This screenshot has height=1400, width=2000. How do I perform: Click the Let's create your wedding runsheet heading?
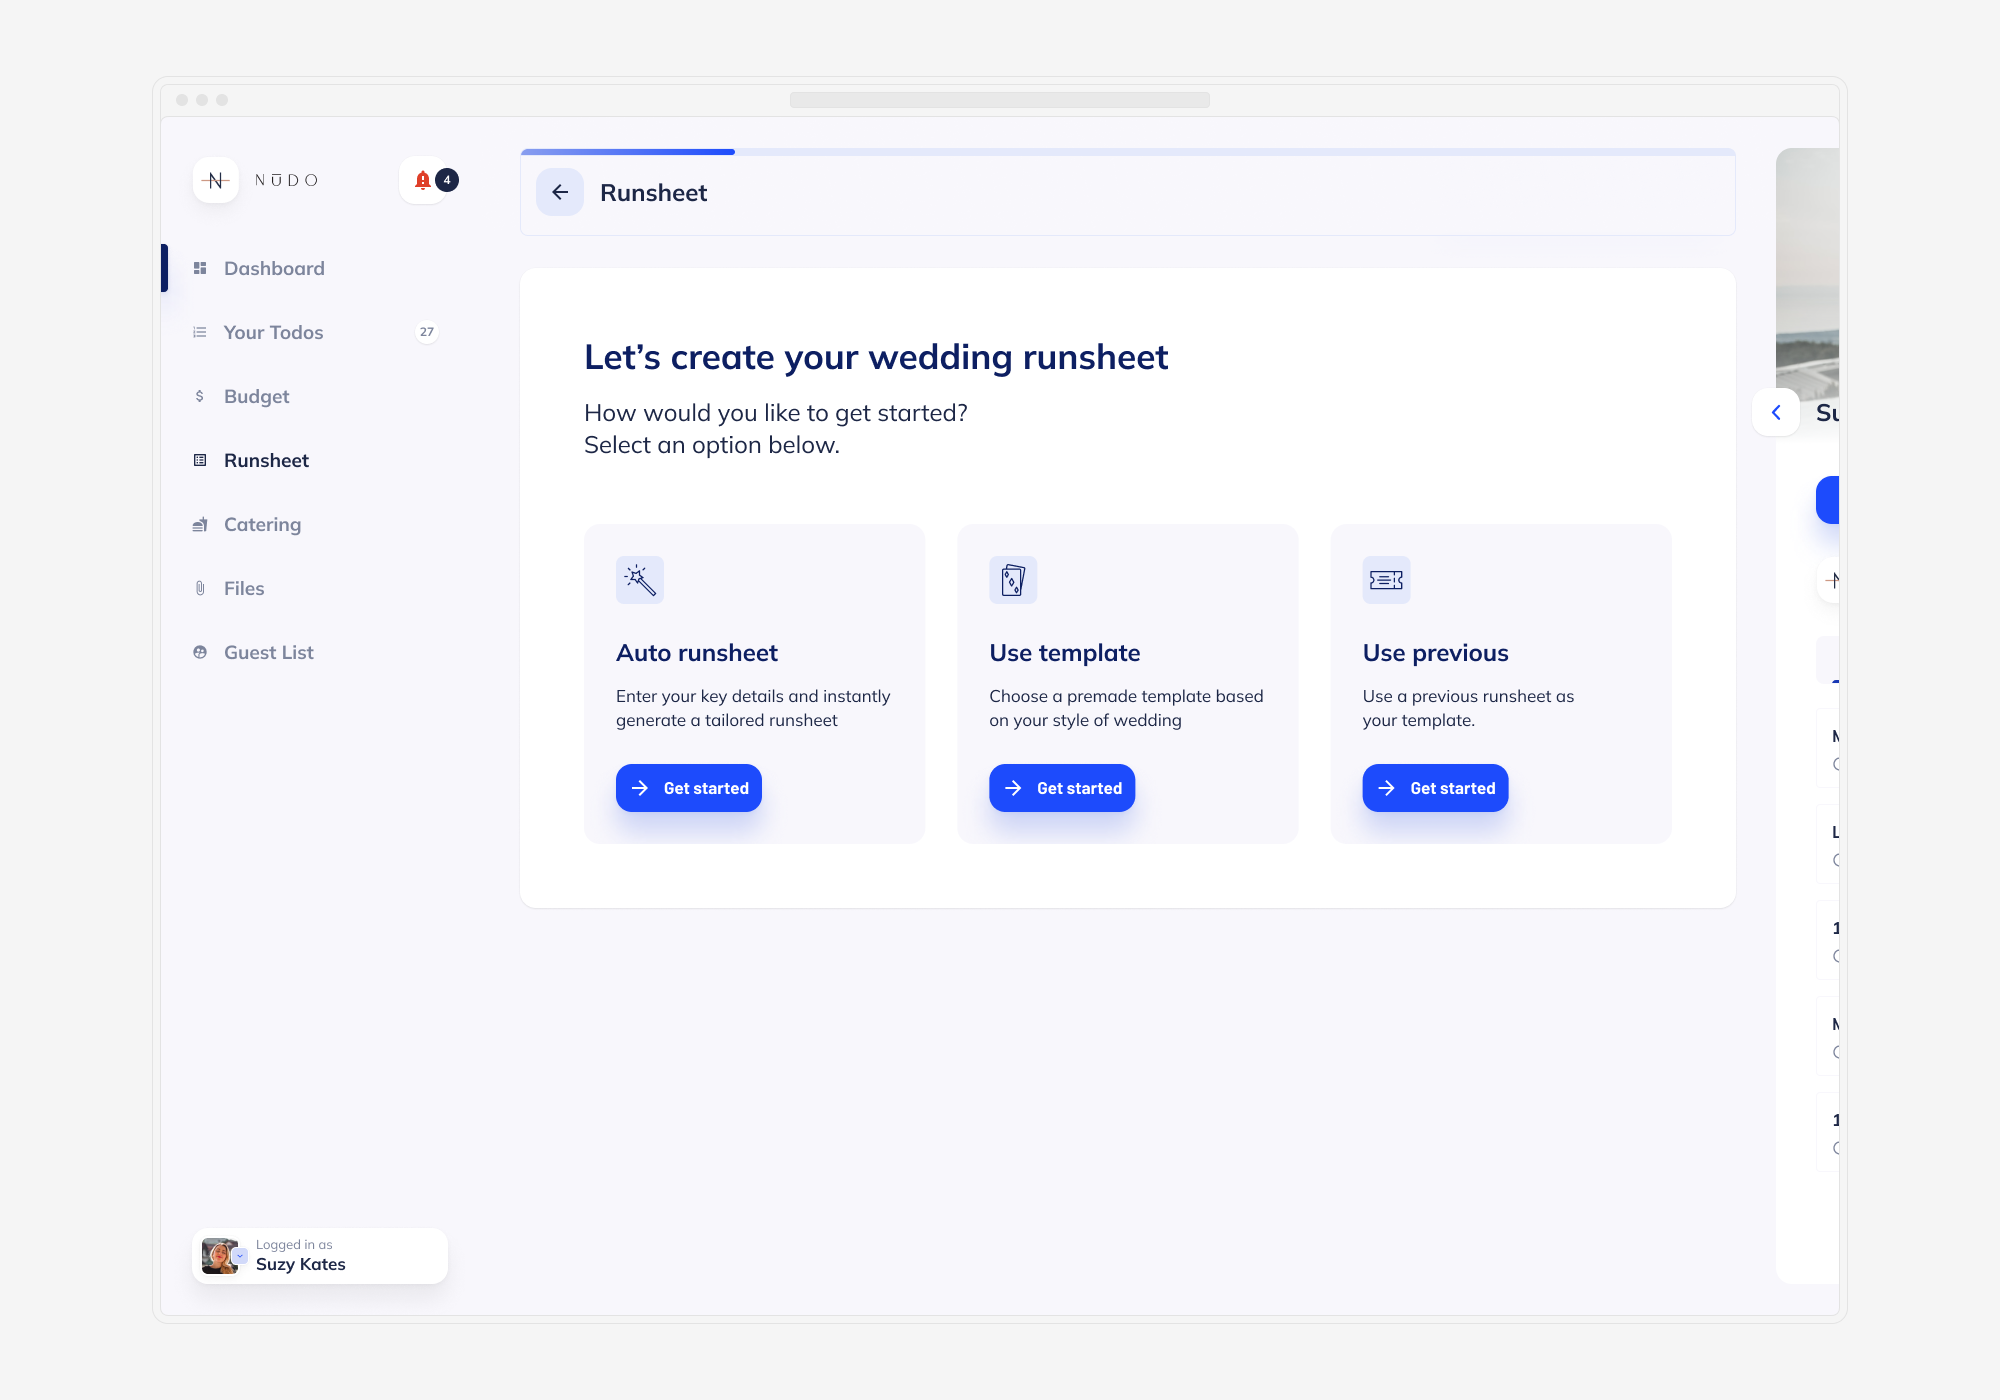pyautogui.click(x=876, y=357)
